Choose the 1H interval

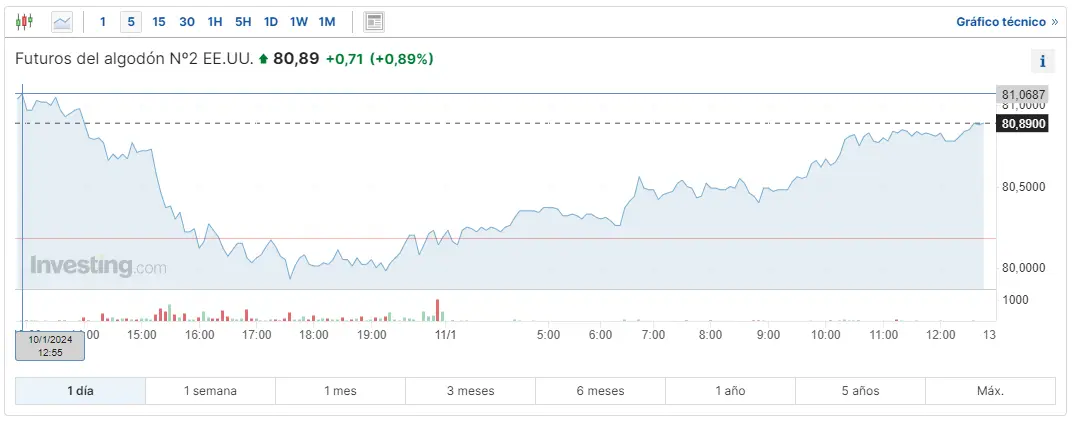click(x=215, y=21)
